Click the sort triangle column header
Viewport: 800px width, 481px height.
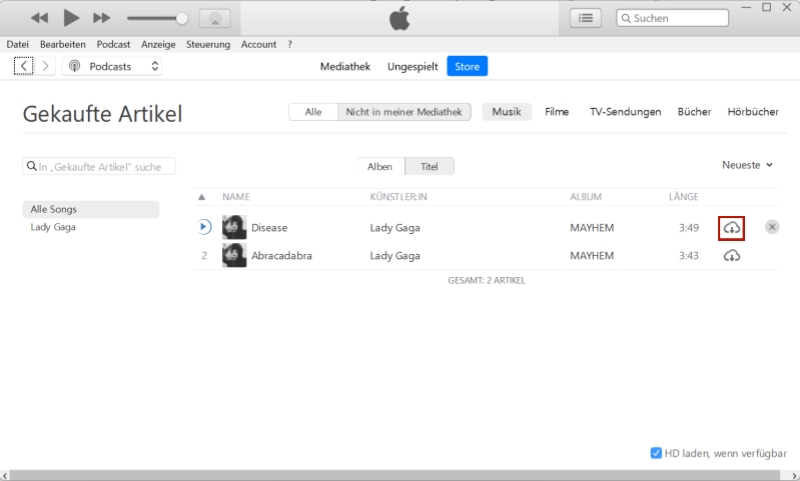[202, 197]
